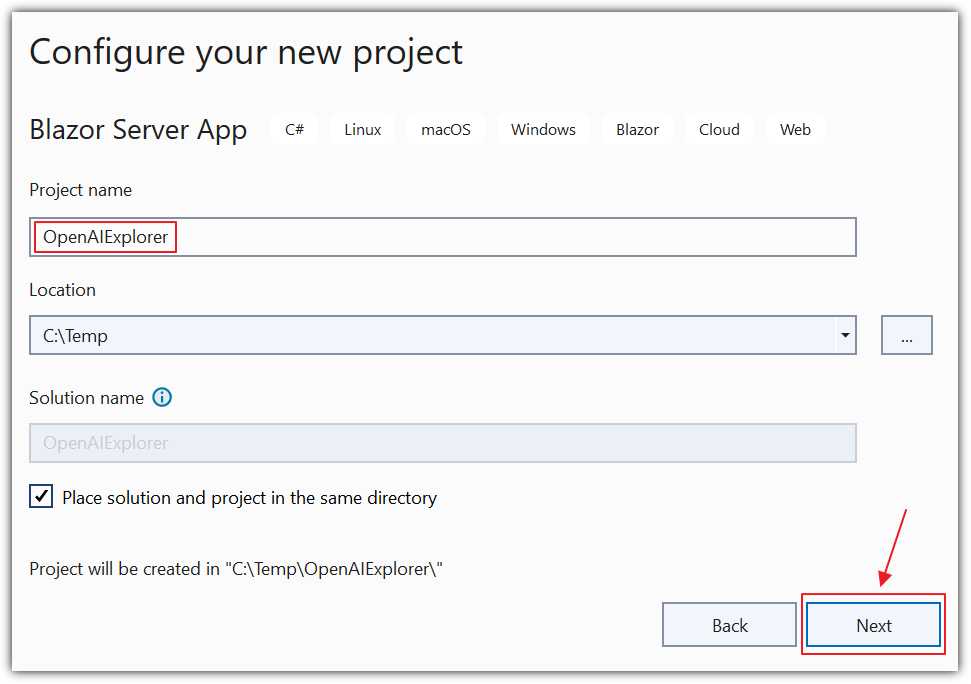The width and height of the screenshot is (971, 684).
Task: Uncheck place solution and project in same directory
Action: (x=41, y=496)
